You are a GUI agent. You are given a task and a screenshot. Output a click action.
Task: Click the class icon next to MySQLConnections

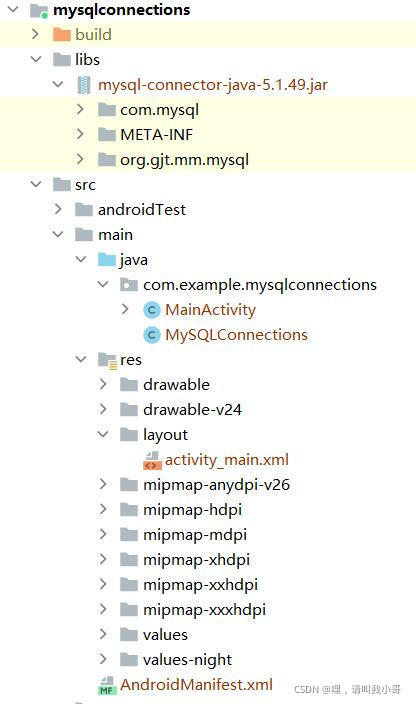tap(152, 335)
